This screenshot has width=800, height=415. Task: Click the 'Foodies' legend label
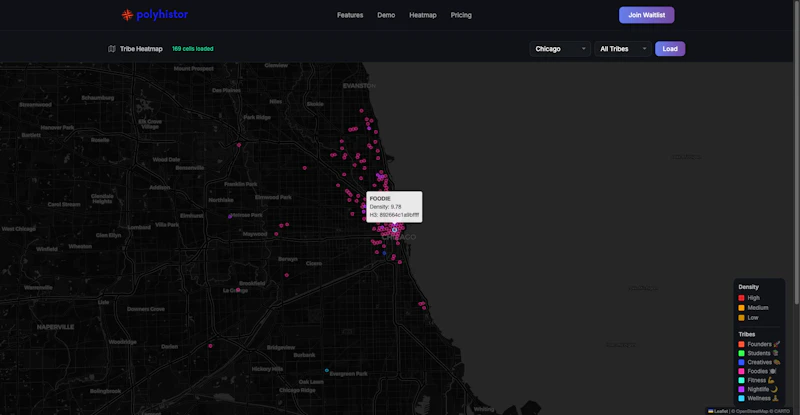tap(758, 371)
